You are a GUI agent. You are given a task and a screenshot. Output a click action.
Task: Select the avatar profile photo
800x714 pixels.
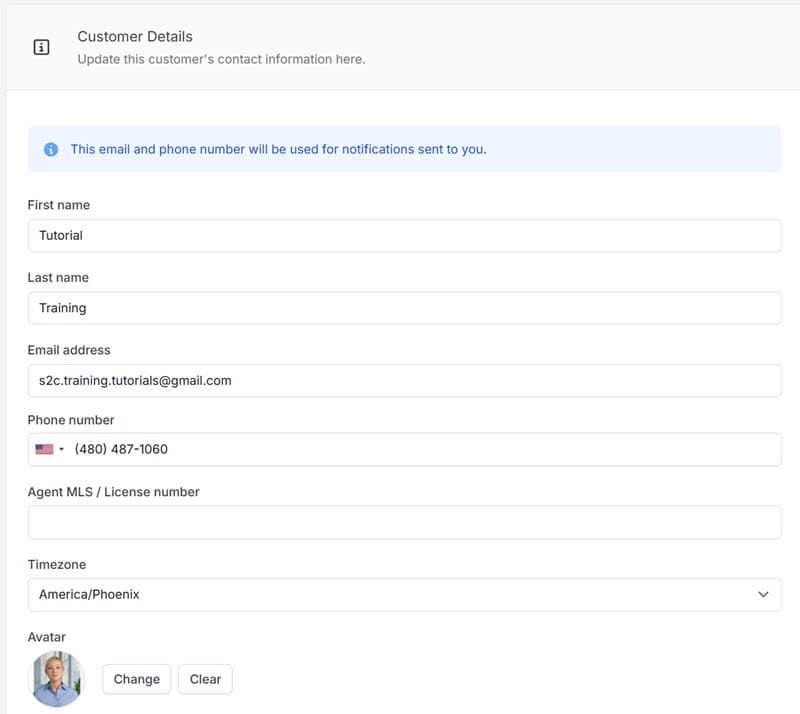tap(57, 679)
